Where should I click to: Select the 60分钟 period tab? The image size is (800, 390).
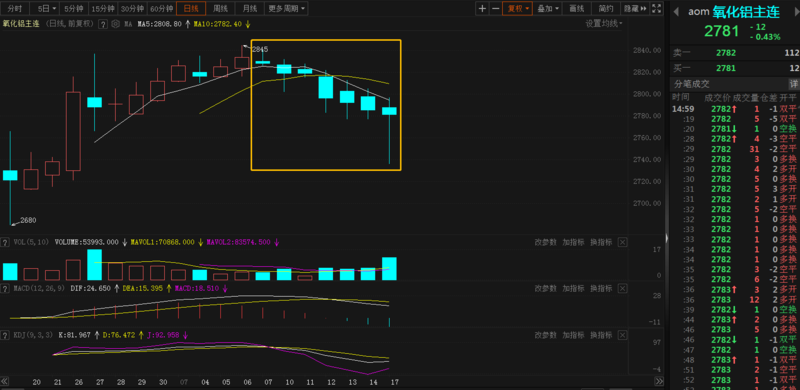[161, 8]
